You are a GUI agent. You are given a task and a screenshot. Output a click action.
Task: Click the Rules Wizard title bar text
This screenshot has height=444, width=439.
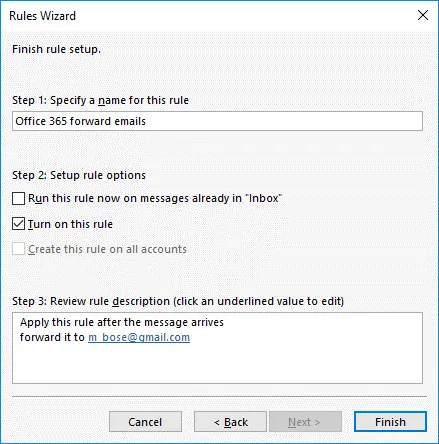click(42, 16)
